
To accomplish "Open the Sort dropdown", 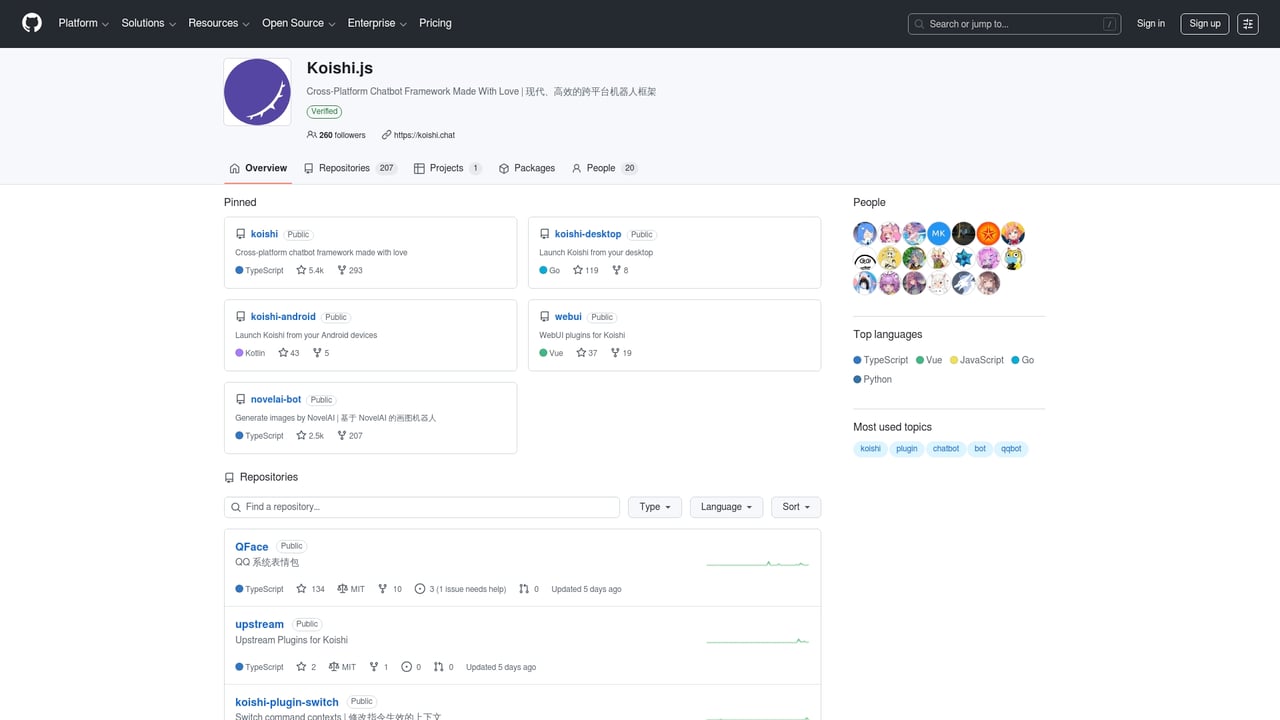I will 795,507.
